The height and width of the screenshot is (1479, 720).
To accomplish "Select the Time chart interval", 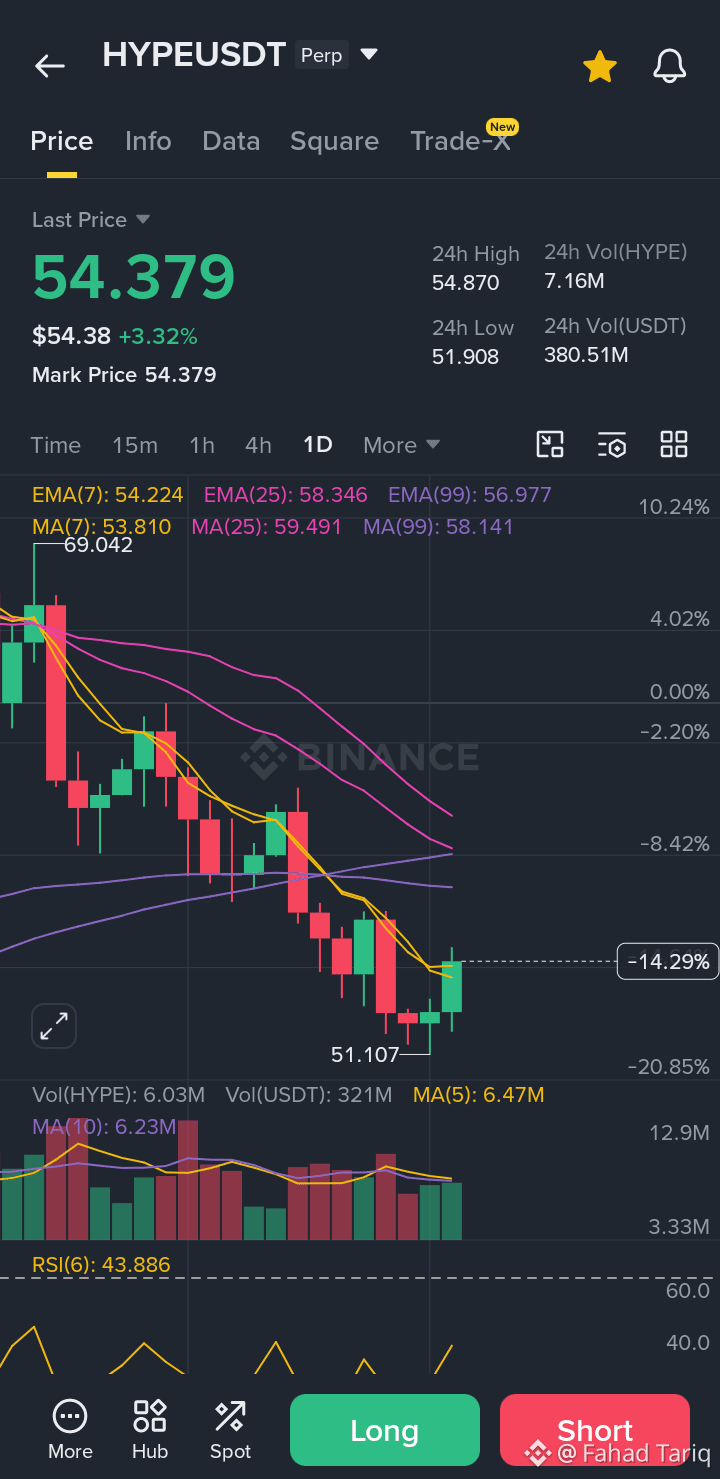I will (56, 445).
